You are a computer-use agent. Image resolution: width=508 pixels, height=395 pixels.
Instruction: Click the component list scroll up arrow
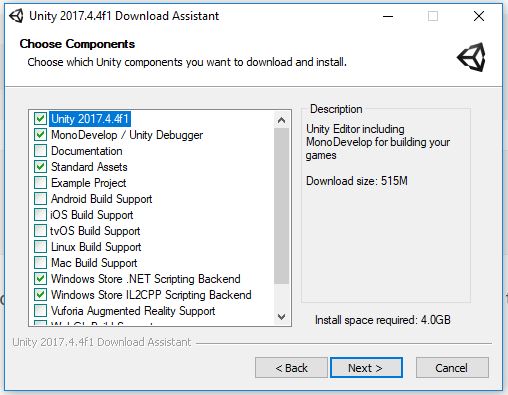click(281, 120)
